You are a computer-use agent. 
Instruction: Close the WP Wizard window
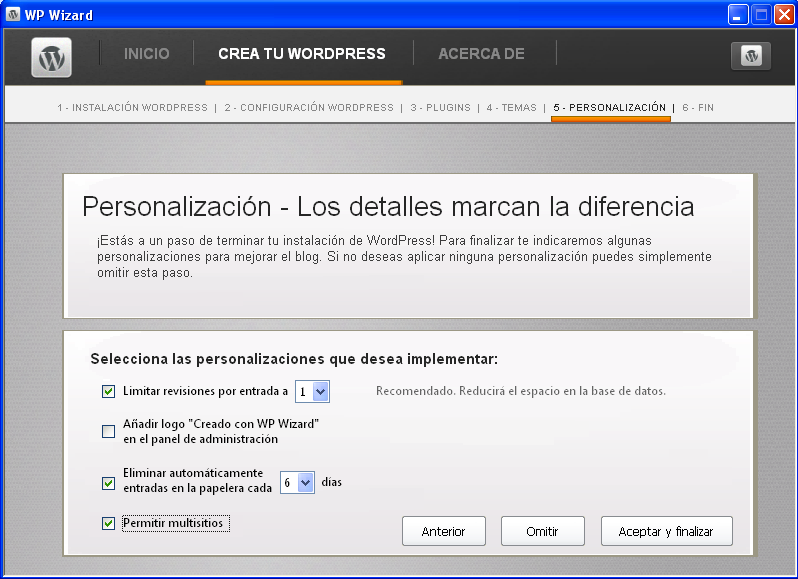784,15
